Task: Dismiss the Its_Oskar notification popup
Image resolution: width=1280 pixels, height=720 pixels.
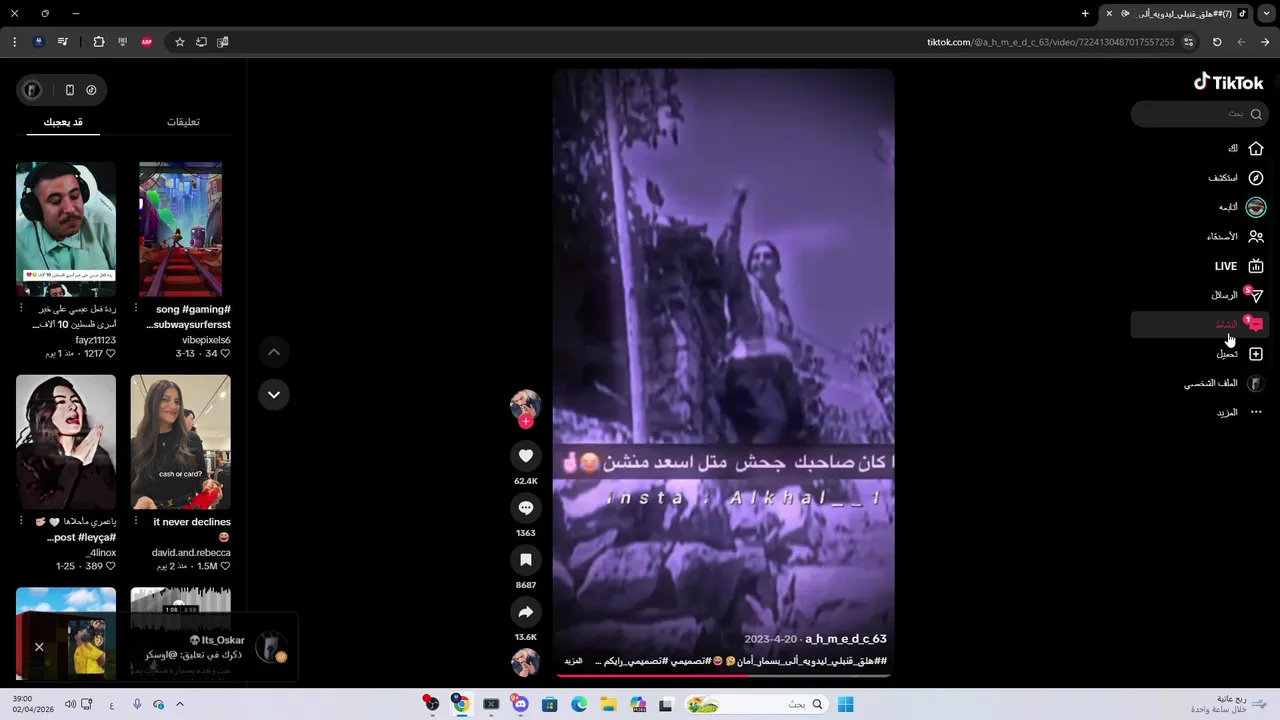Action: point(39,647)
